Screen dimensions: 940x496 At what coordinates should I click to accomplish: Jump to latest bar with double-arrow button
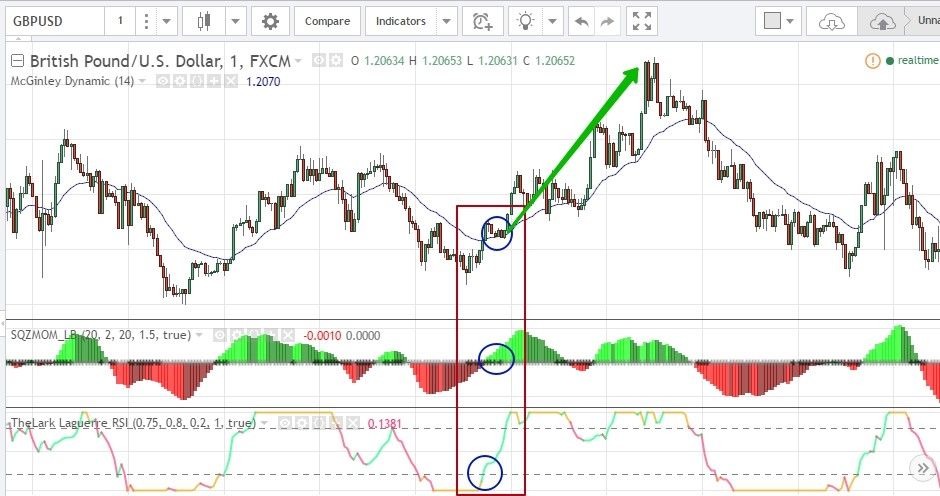(923, 468)
